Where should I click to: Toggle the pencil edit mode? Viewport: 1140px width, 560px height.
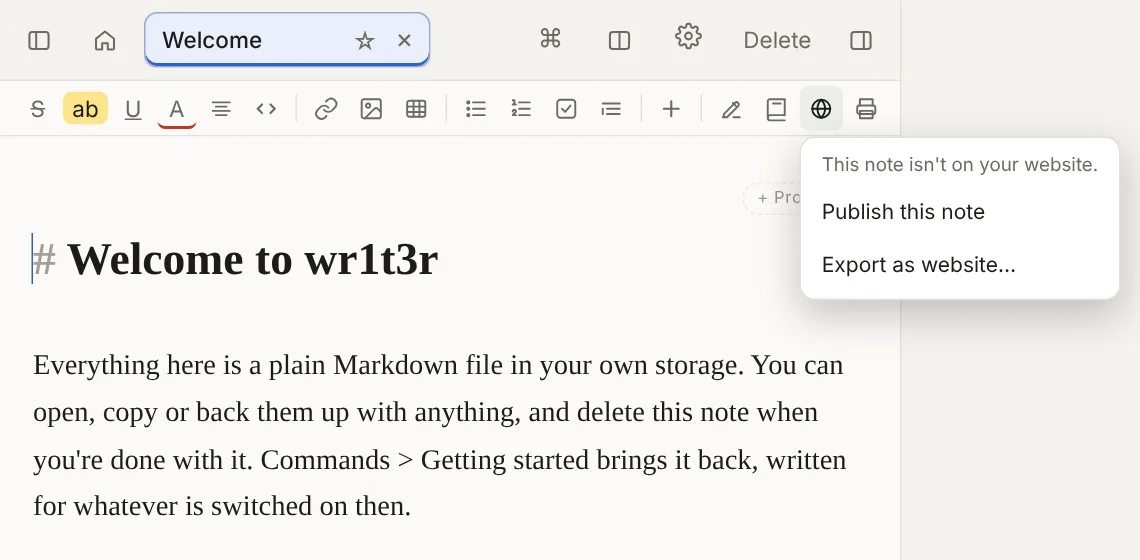tap(731, 109)
